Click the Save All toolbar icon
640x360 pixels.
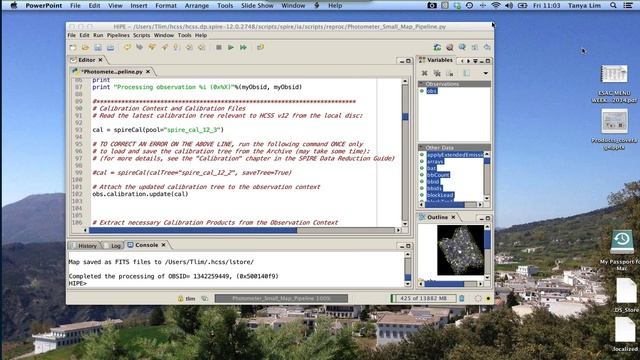pyautogui.click(x=110, y=47)
